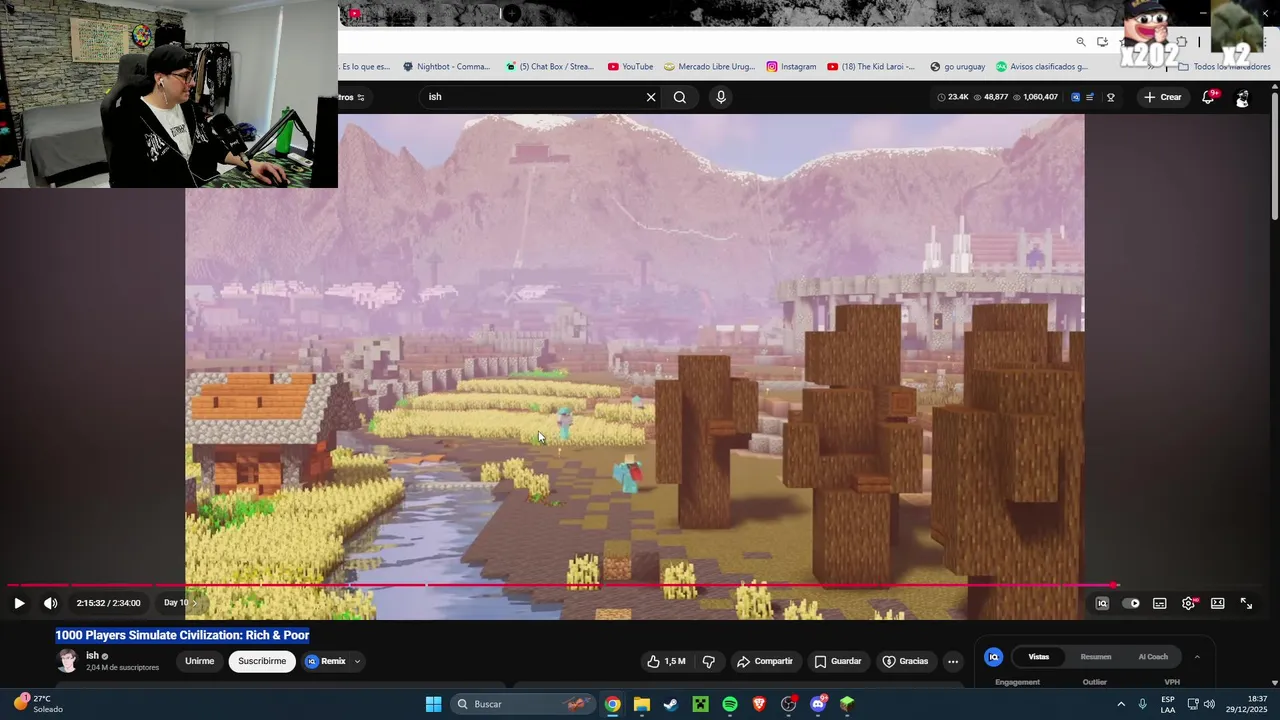
Task: Click the 'Gracias' button
Action: pyautogui.click(x=905, y=661)
